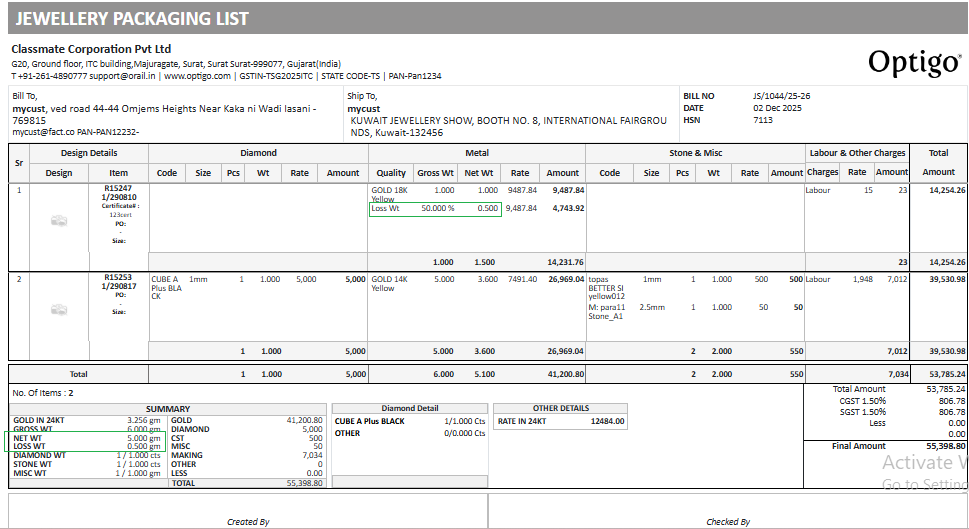The image size is (969, 529).
Task: Click the Labour & Other Charges column header
Action: [x=857, y=153]
